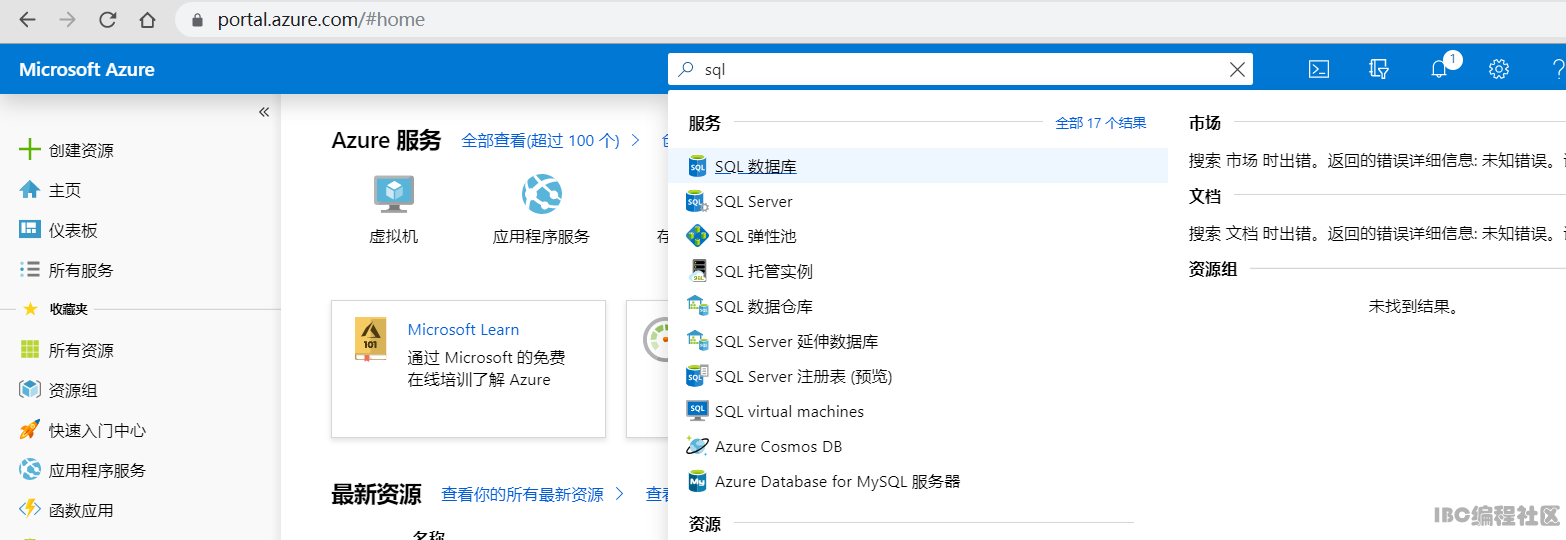Click the 资源组 cube icon

pyautogui.click(x=30, y=390)
